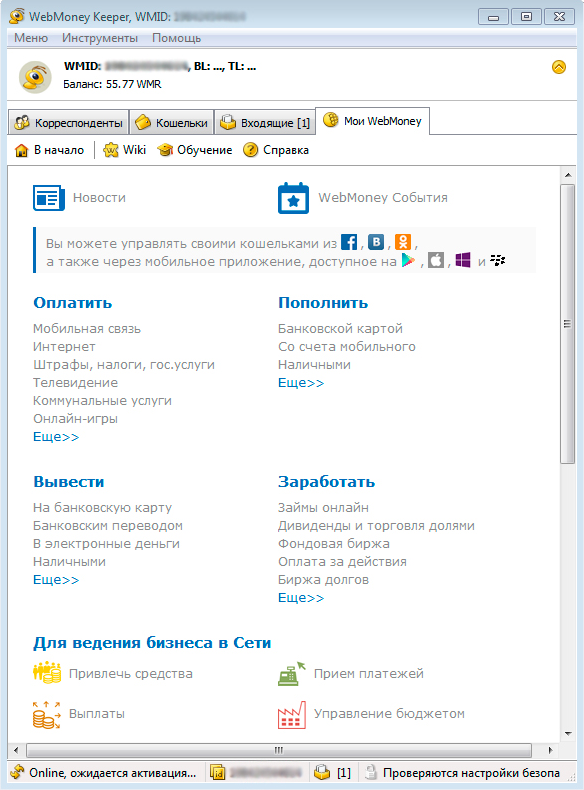Open the Корреспонденты tab
This screenshot has height=790, width=584.
(69, 123)
